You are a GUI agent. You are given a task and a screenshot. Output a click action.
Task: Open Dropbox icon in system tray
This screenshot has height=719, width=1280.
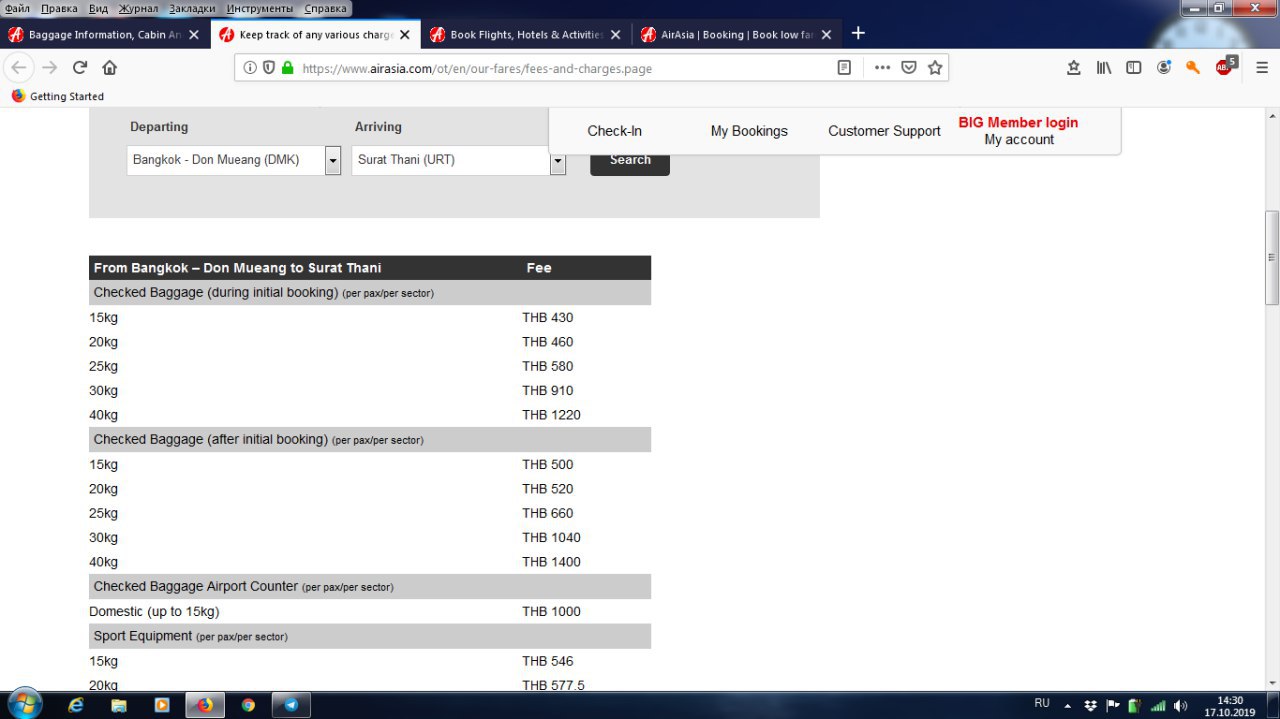tap(1091, 705)
